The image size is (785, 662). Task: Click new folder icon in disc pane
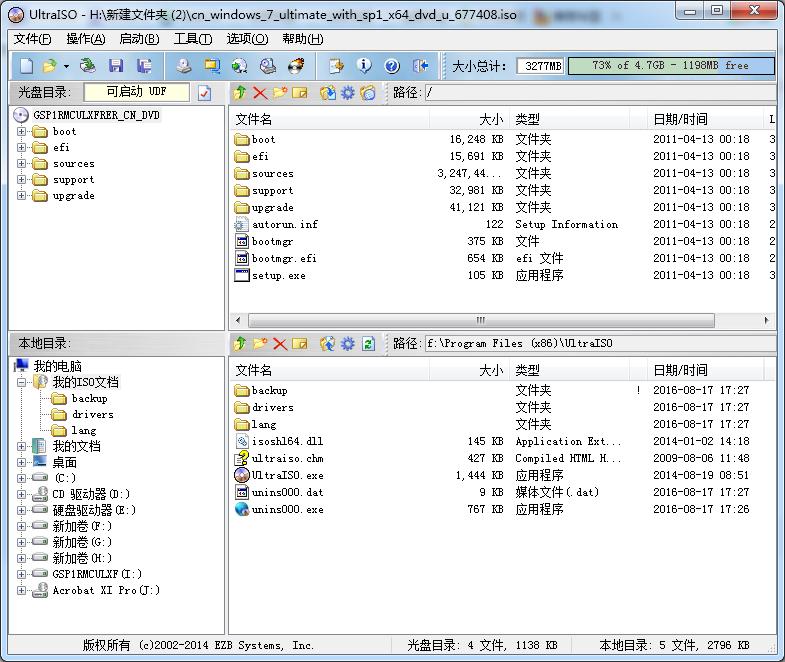(x=280, y=93)
